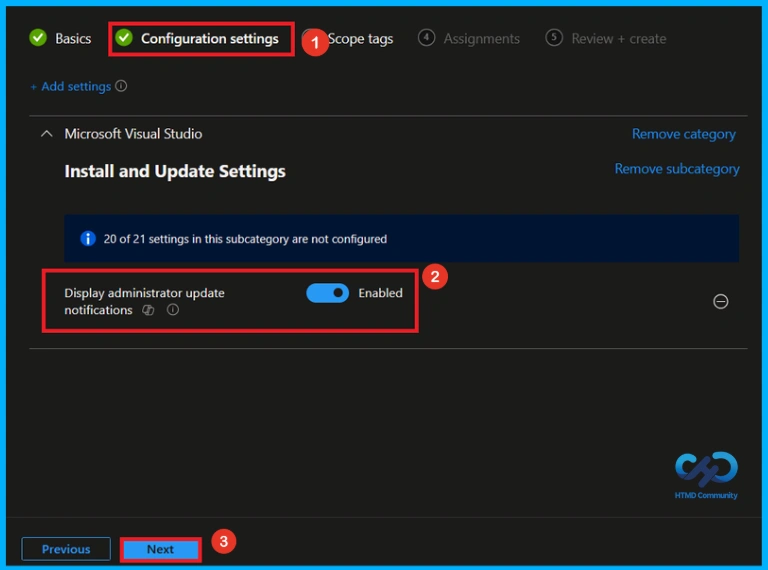Click the green checkmark beside Basics

38,38
